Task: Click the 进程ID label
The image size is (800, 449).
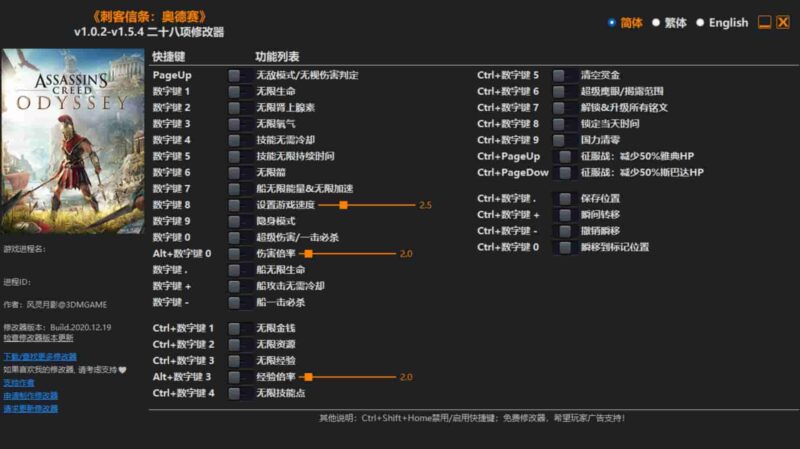Action: [x=17, y=282]
